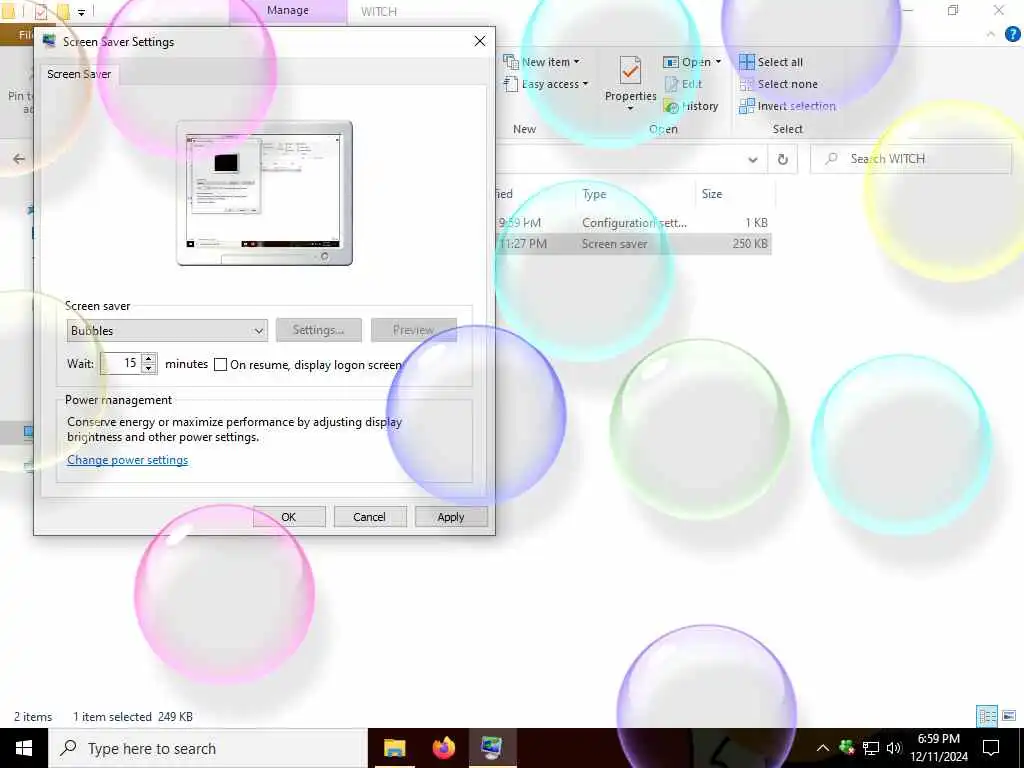Click the 1 KB size cell
Image resolution: width=1024 pixels, height=768 pixels.
coord(756,223)
